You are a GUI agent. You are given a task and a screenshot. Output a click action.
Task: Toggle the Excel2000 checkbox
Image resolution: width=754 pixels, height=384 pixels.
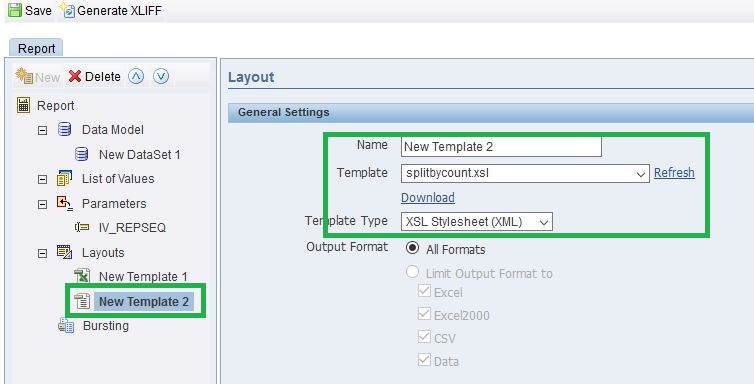(424, 314)
